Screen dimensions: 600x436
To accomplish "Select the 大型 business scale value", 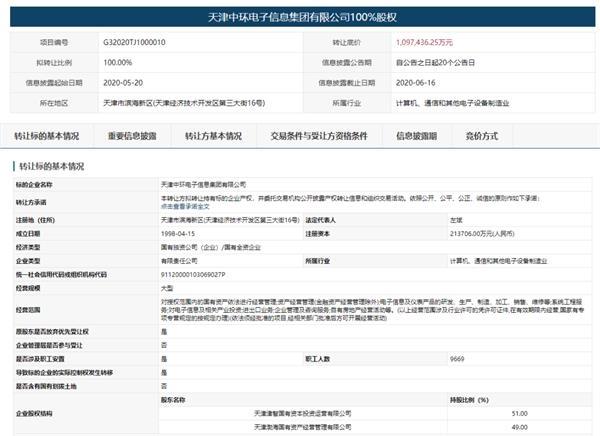I will tap(167, 288).
